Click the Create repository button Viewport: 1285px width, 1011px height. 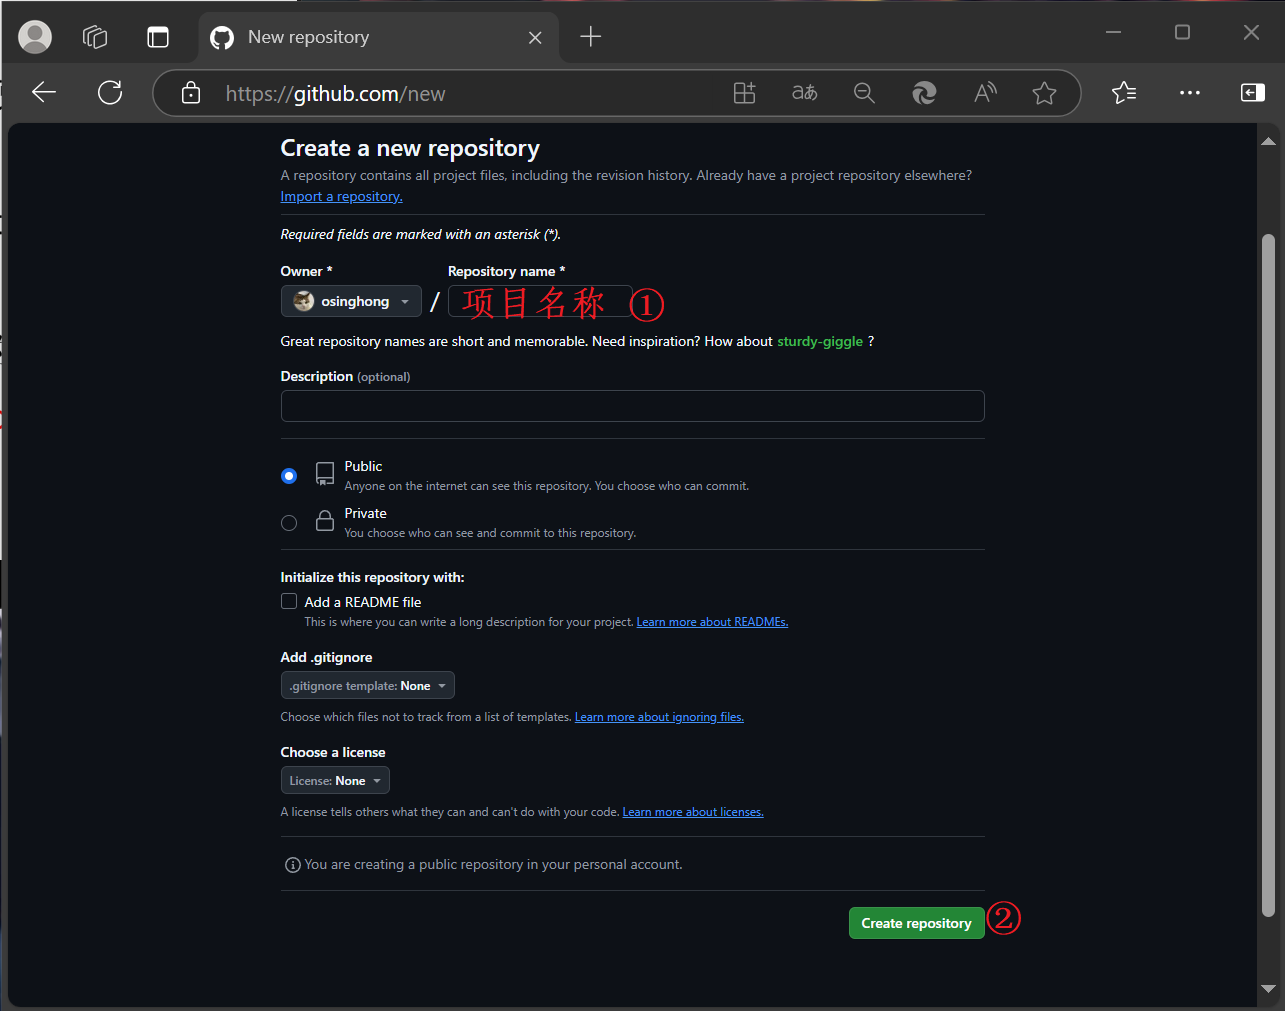click(x=916, y=923)
